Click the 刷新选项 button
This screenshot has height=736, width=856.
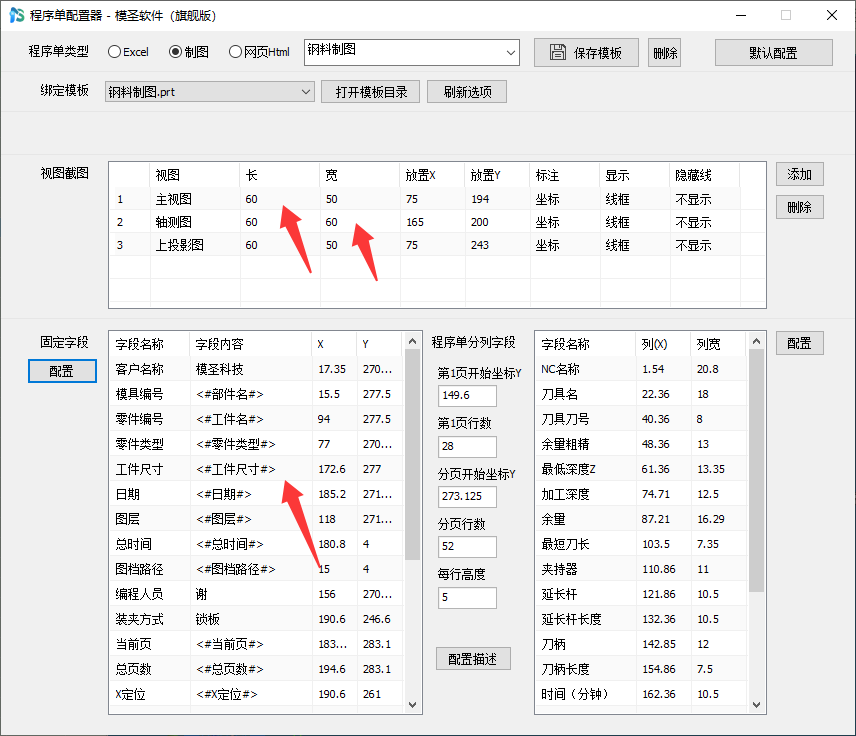point(467,92)
